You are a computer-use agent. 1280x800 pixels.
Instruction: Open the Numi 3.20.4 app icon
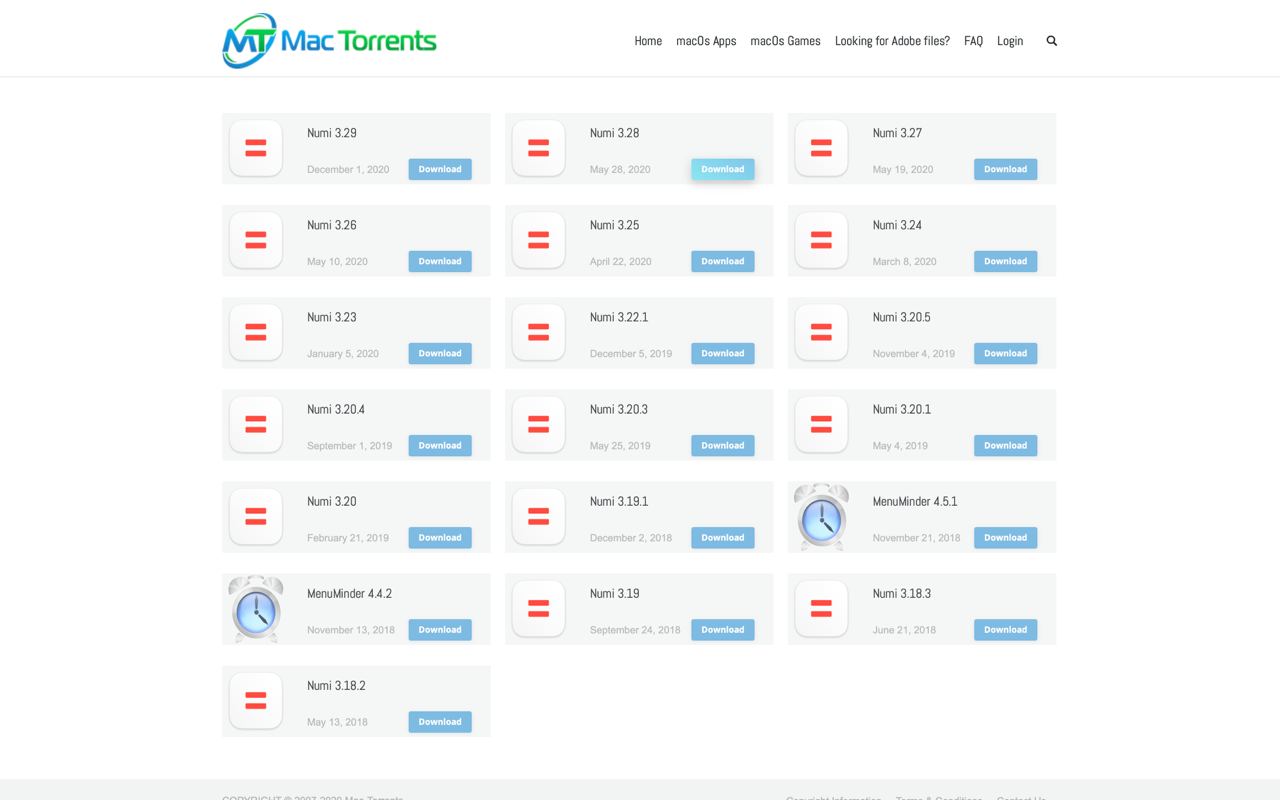(256, 424)
